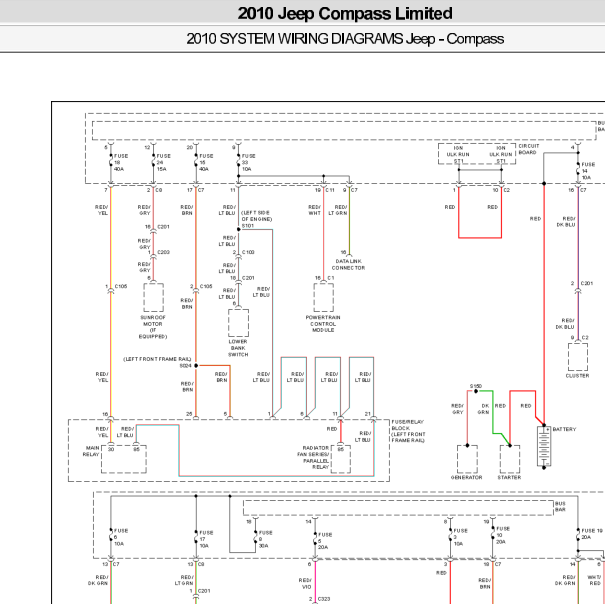Screen dimensions: 605x604
Task: Select the 'S101' splice label
Action: pos(247,225)
